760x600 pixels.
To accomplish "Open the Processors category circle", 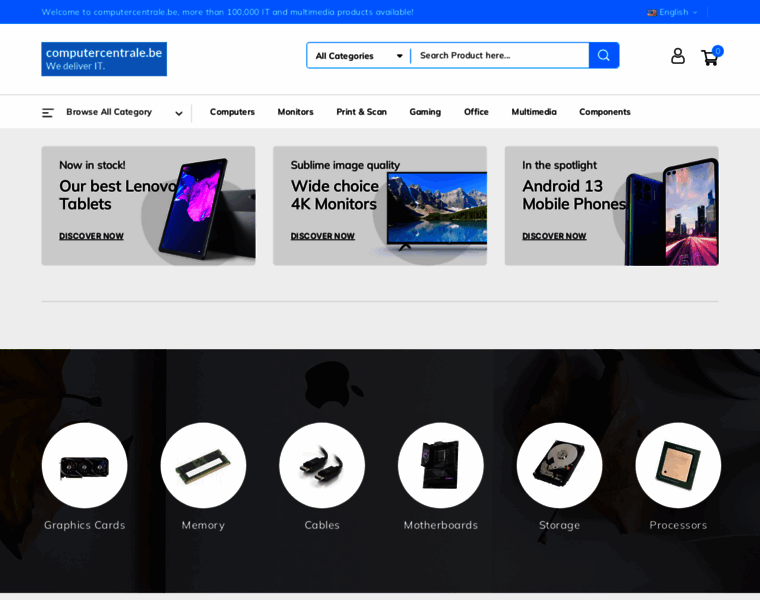I will pos(678,465).
